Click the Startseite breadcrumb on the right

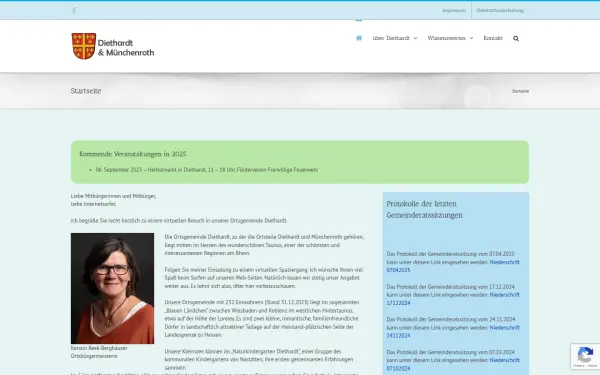tap(520, 91)
